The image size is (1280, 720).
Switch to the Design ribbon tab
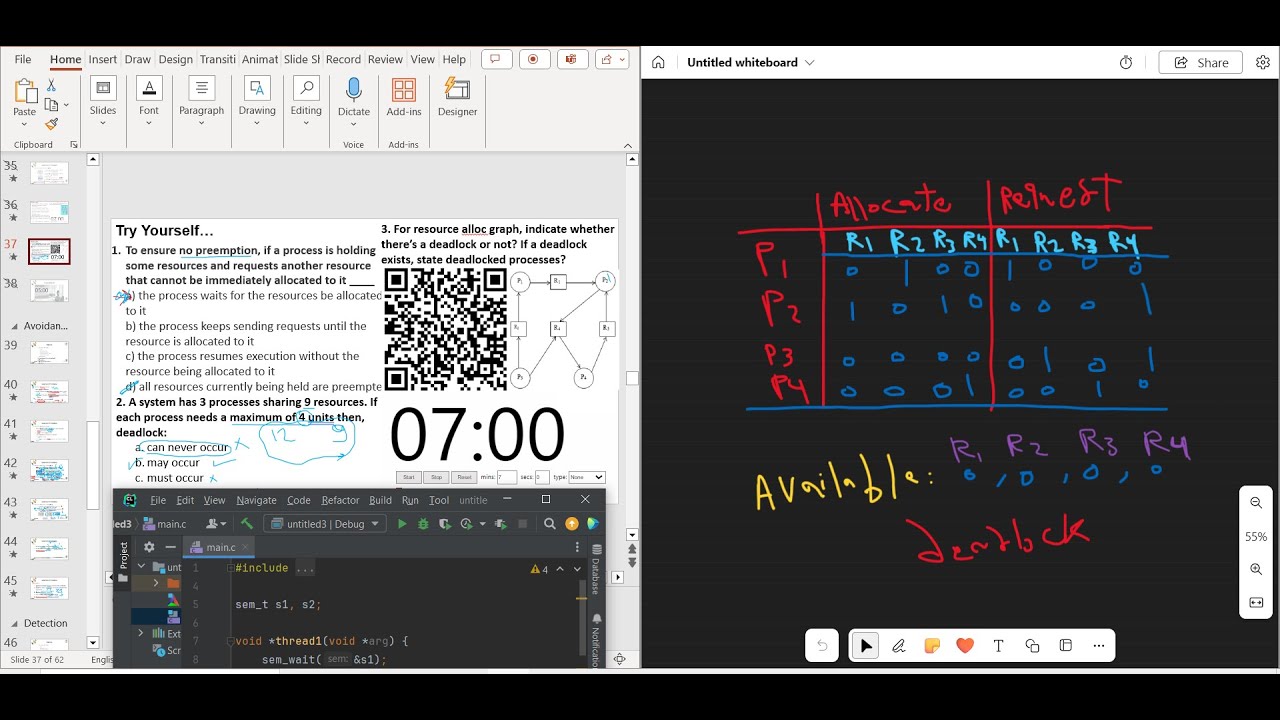(x=175, y=59)
